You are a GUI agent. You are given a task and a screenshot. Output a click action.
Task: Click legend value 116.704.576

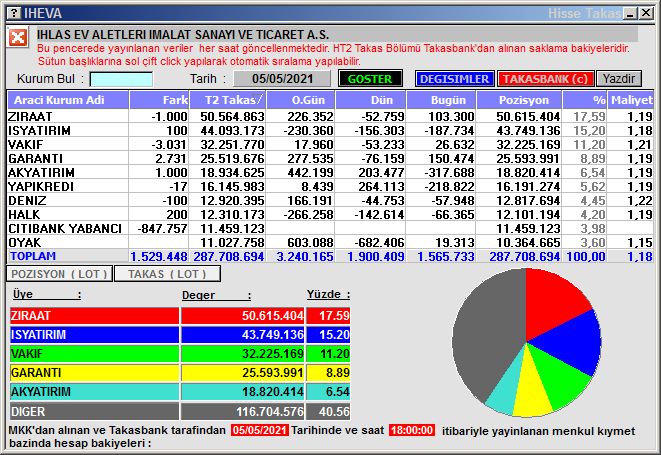(x=270, y=411)
